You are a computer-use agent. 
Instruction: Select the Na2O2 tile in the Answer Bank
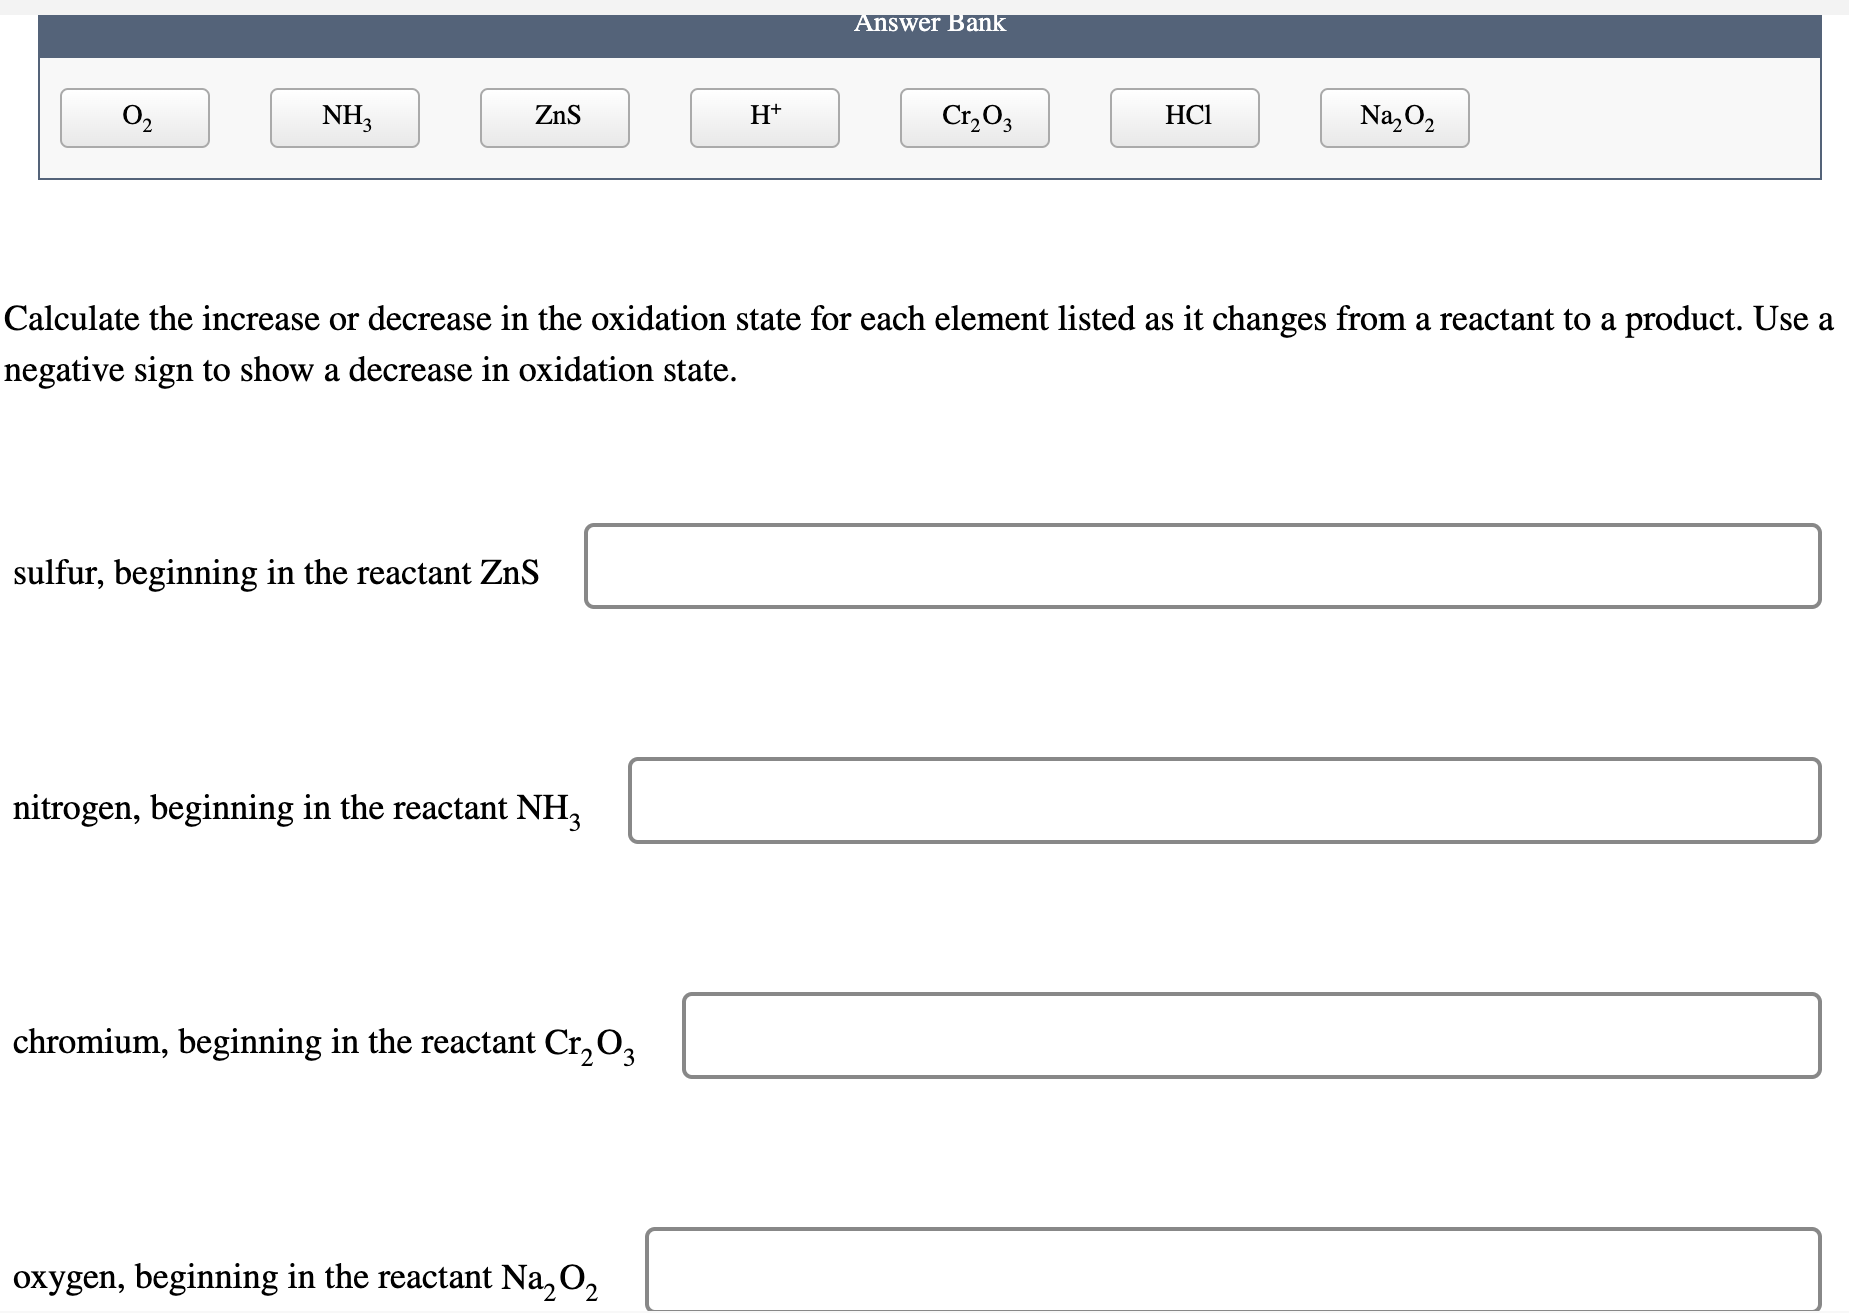(1395, 117)
